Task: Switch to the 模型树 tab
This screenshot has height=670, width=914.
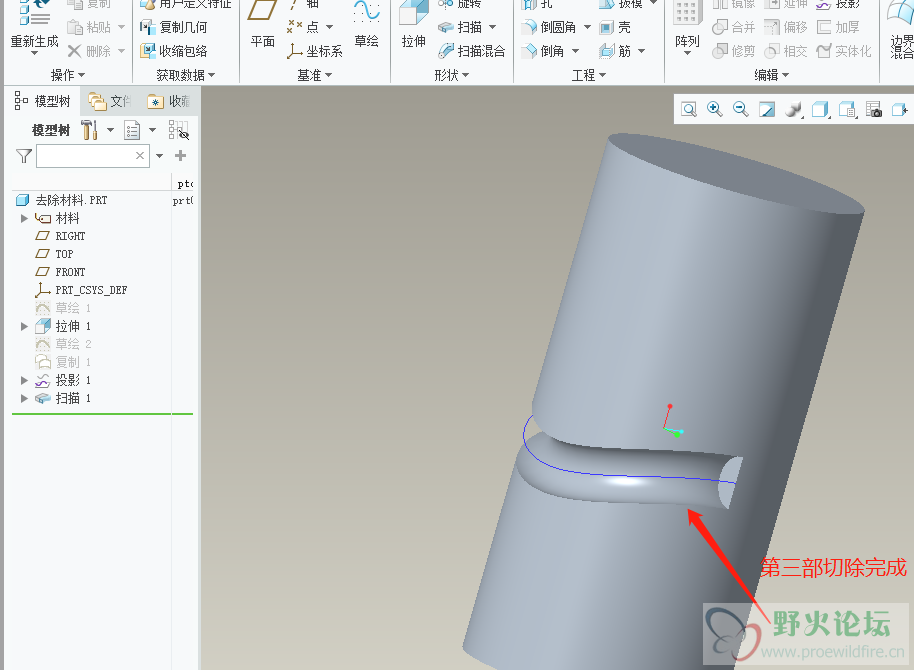Action: (43, 101)
